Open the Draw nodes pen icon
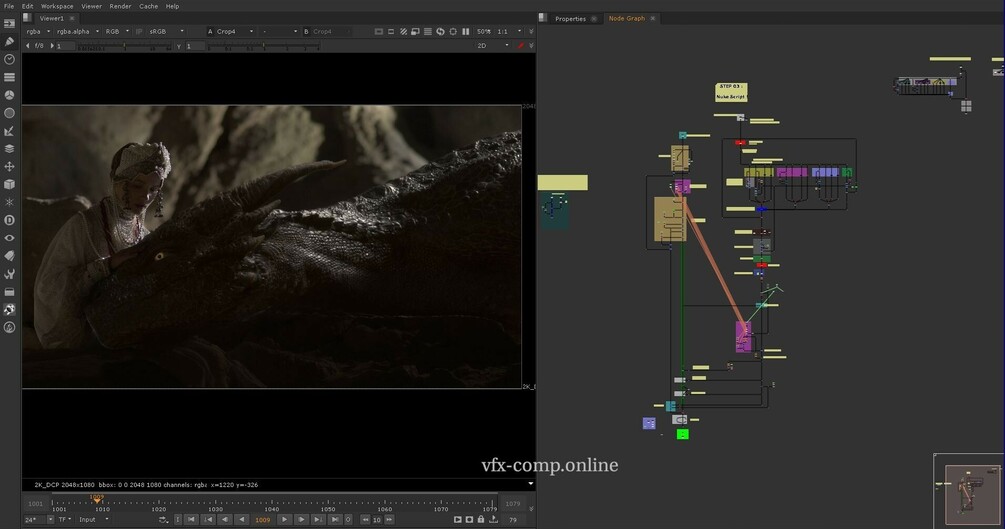The height and width of the screenshot is (529, 1005). click(9, 41)
